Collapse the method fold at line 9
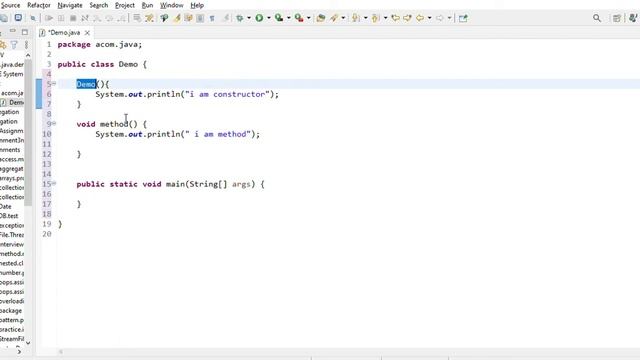Screen dimensions: 640x360 54,123
